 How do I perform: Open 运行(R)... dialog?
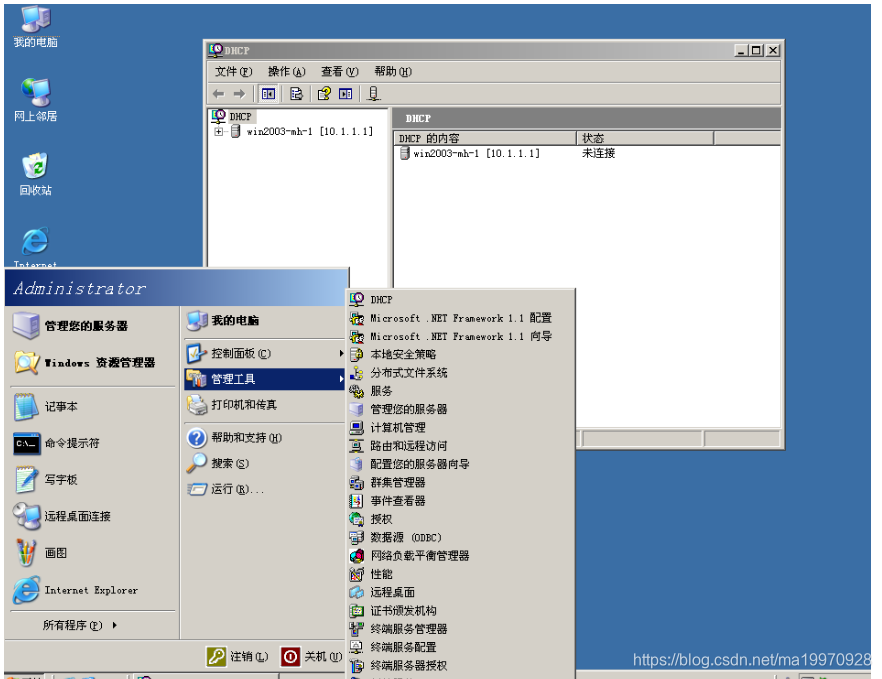[x=264, y=489]
